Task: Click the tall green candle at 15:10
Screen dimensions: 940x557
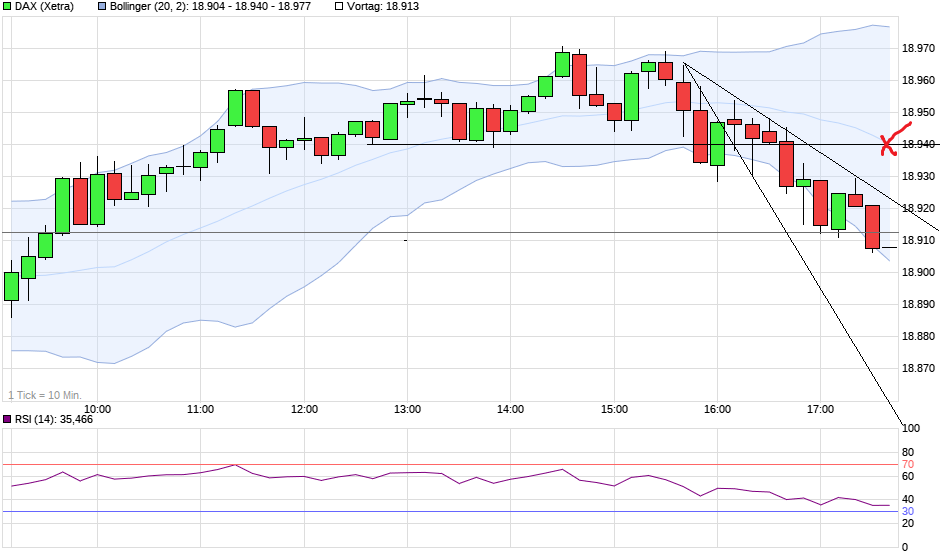Action: click(x=631, y=97)
